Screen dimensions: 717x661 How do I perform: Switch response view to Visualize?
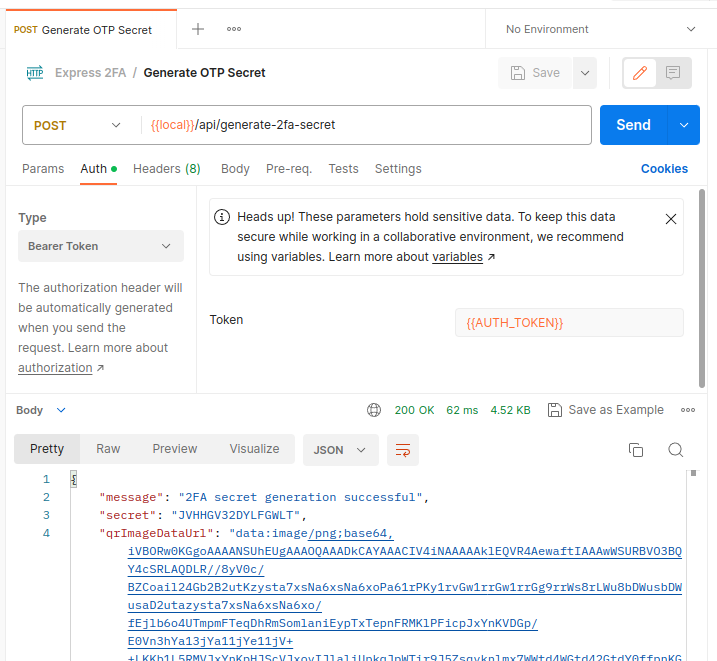254,449
